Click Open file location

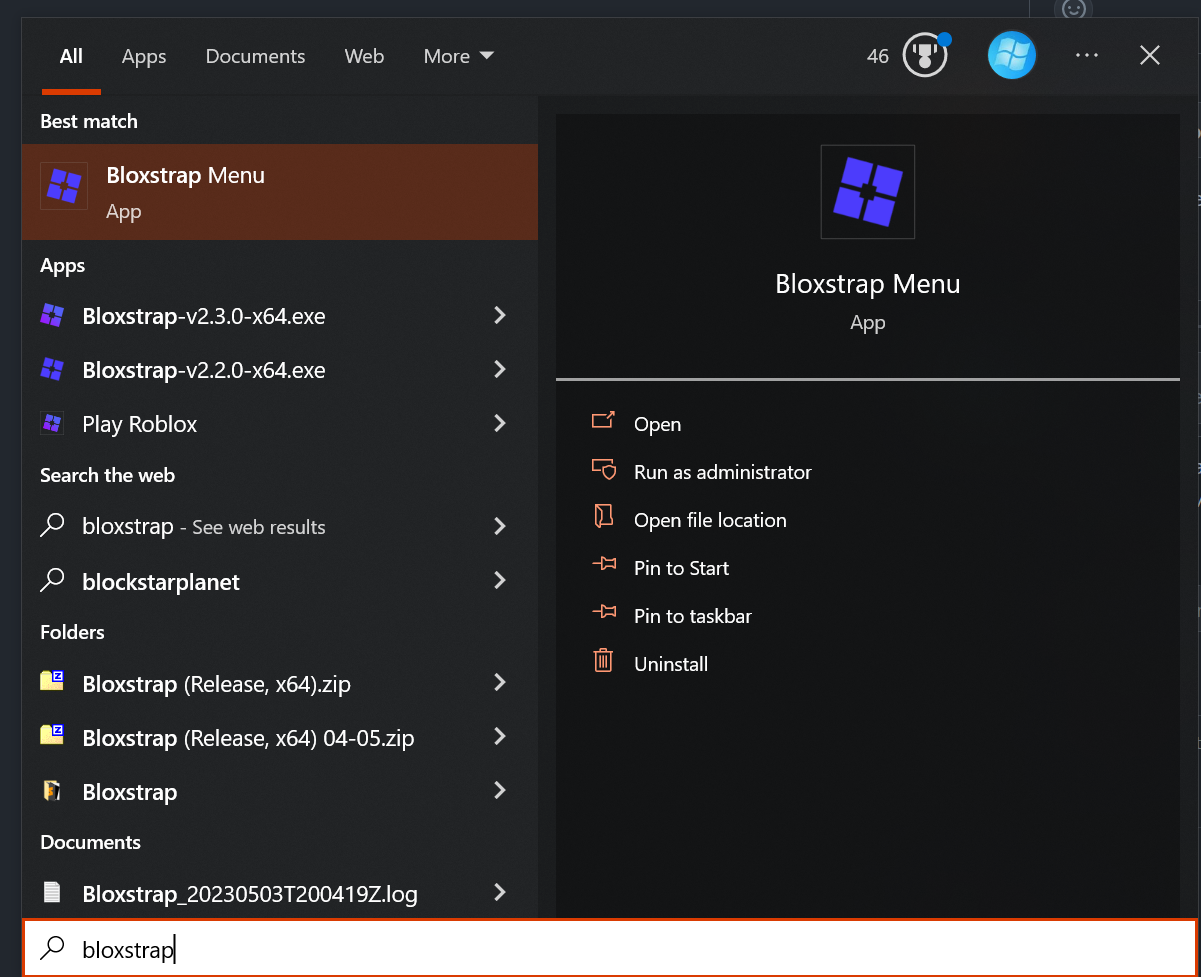710,519
